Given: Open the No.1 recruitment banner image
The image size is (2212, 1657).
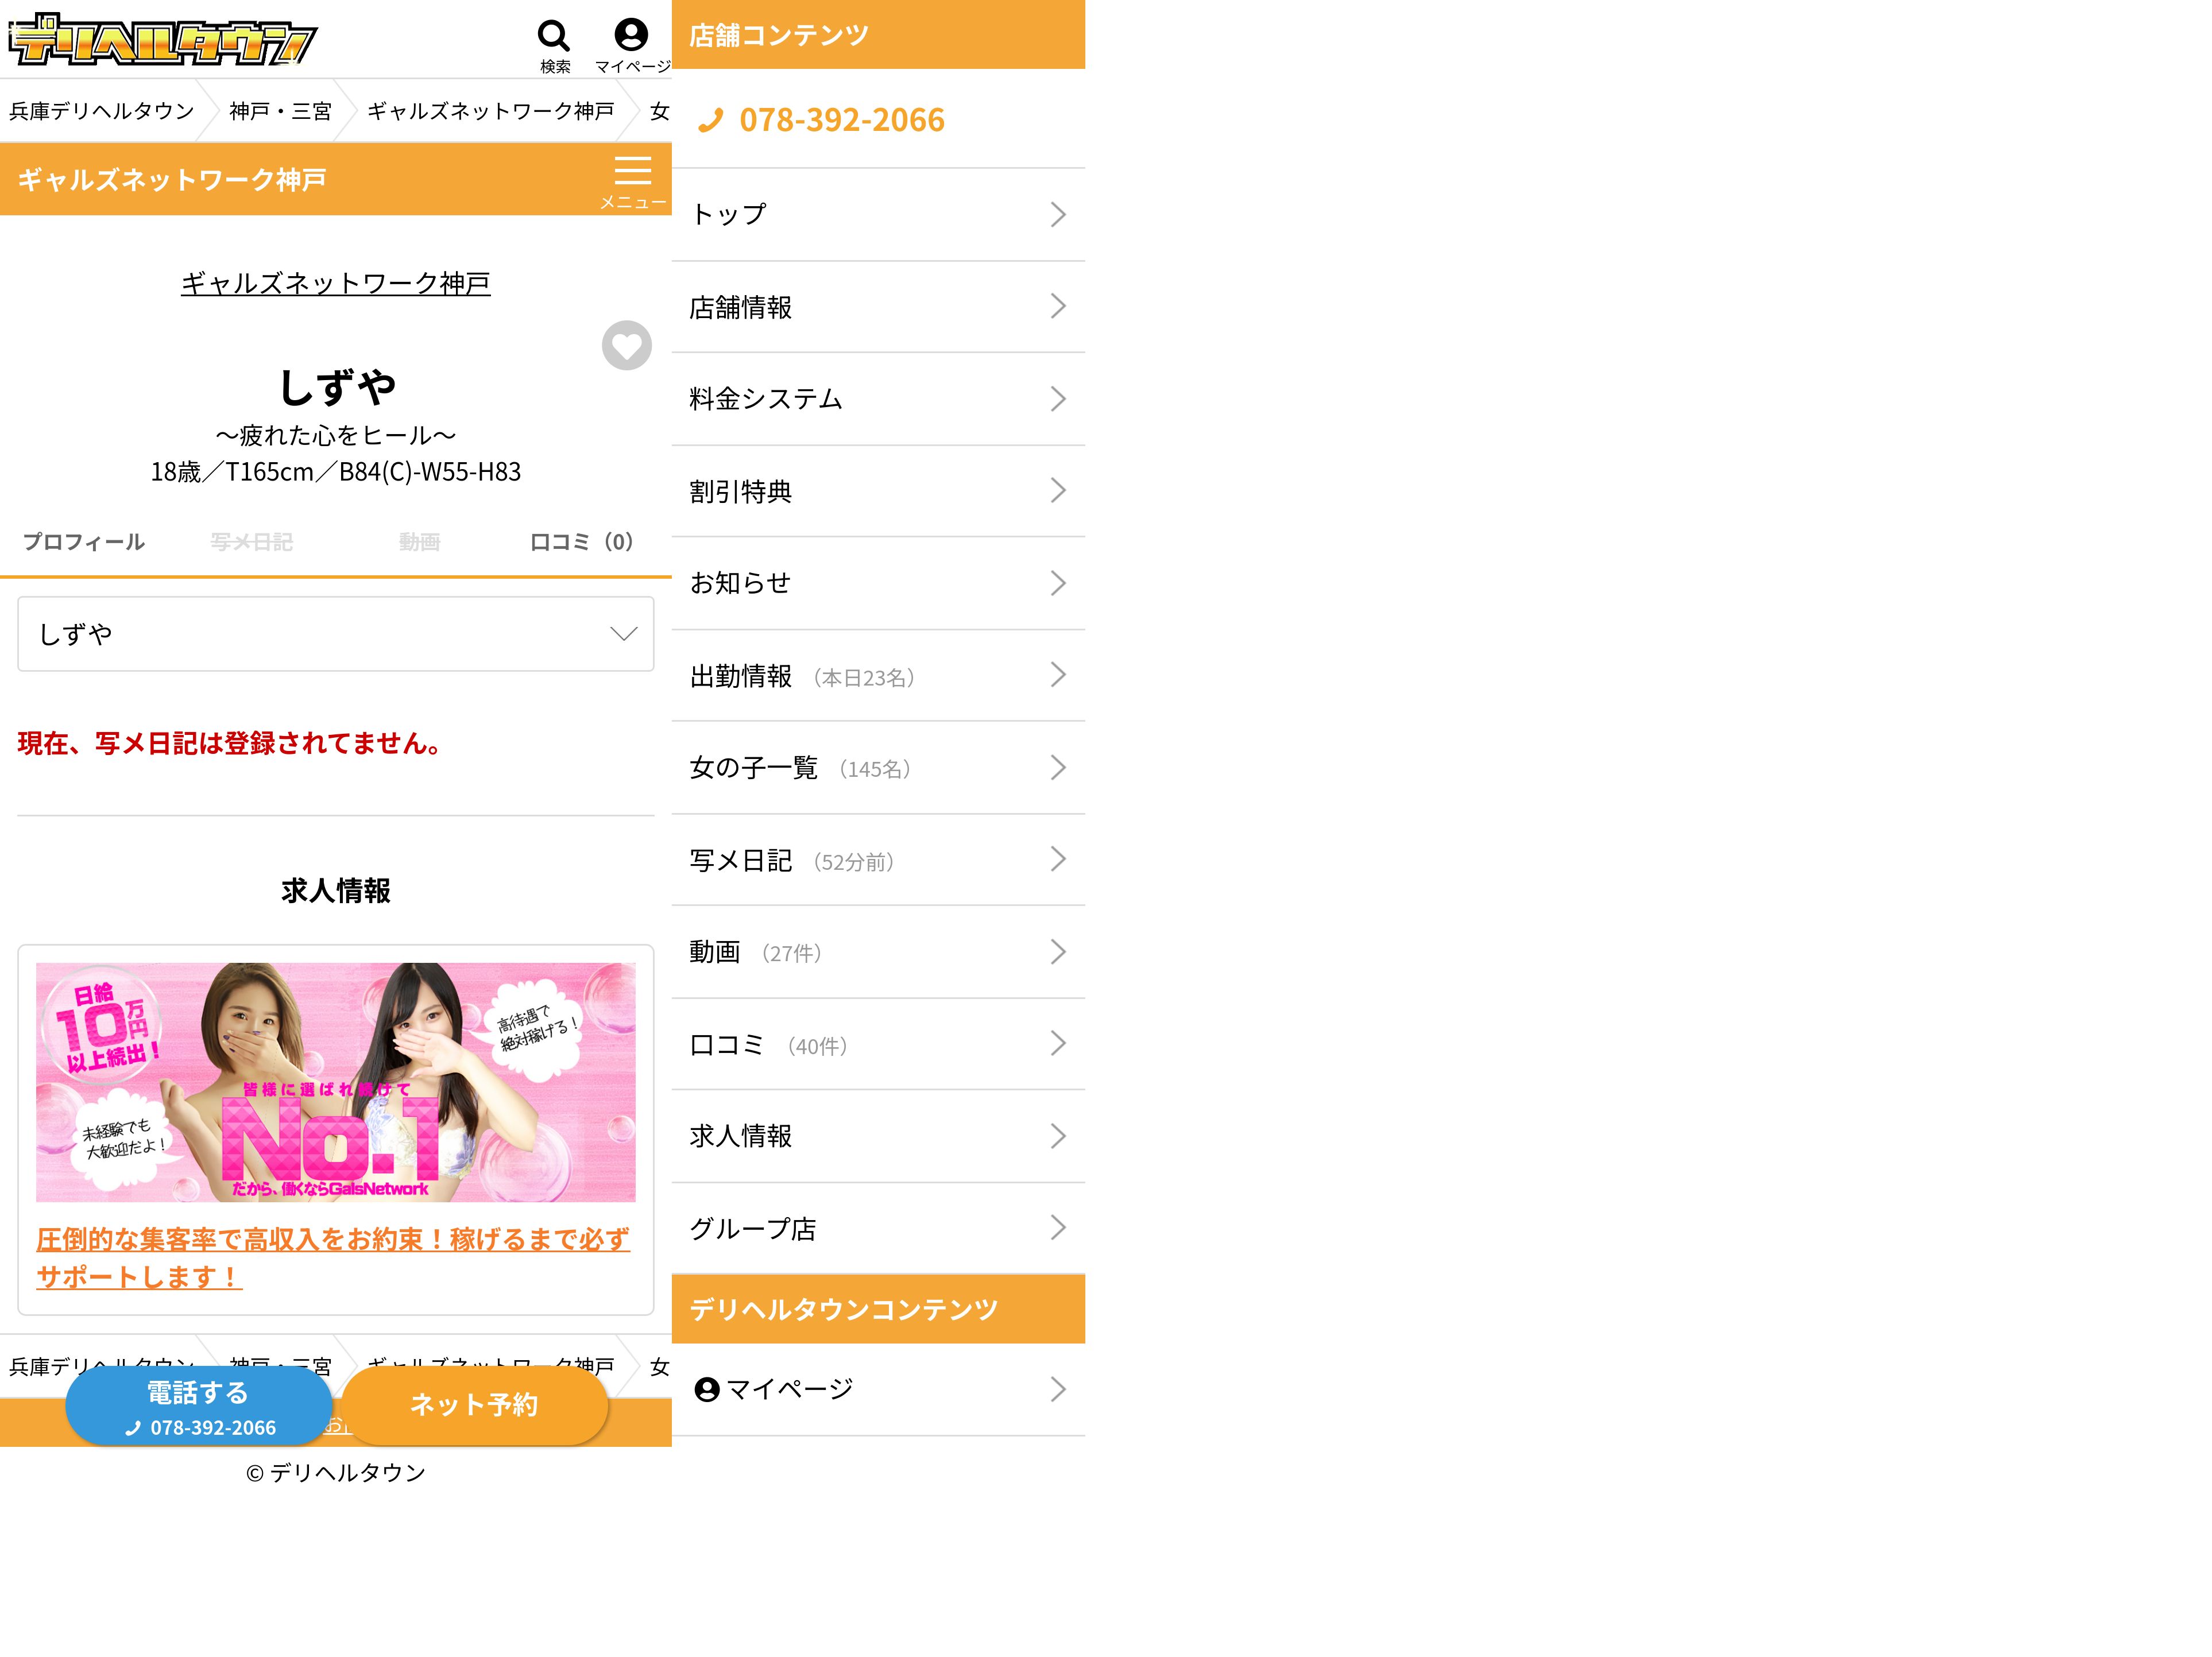Looking at the screenshot, I should pyautogui.click(x=336, y=1083).
